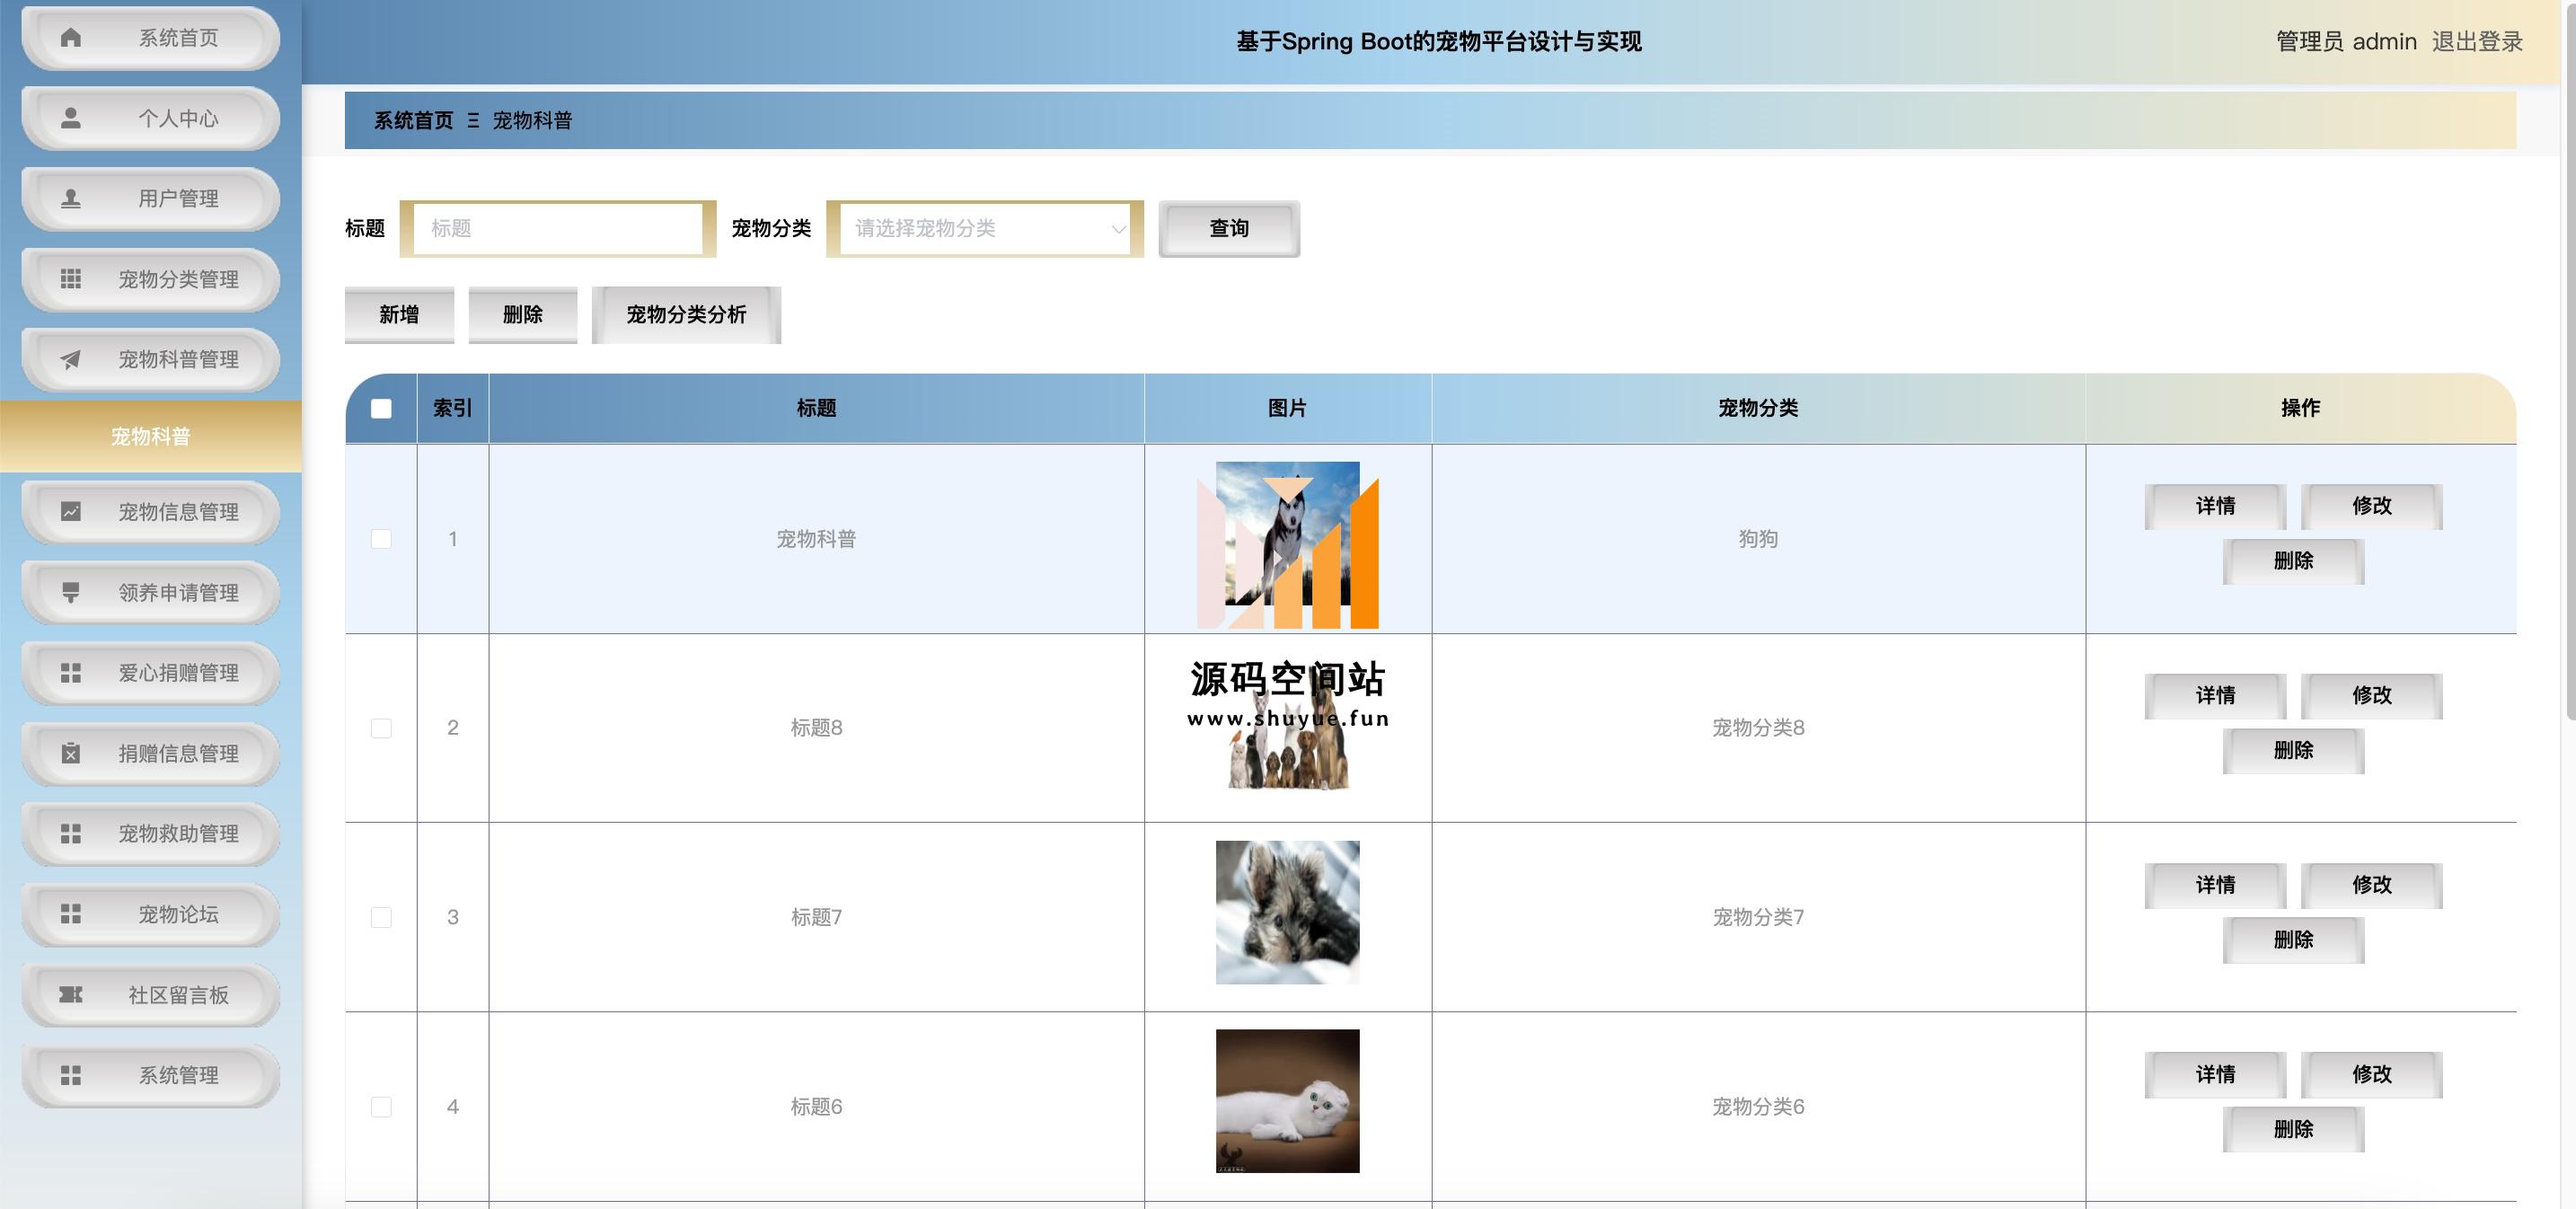Click 管理员 admin text in header
Image resolution: width=2576 pixels, height=1209 pixels.
[2346, 42]
